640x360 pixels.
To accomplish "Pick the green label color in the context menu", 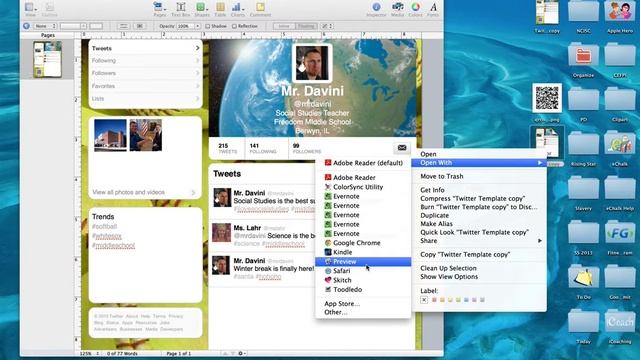I will pos(458,300).
